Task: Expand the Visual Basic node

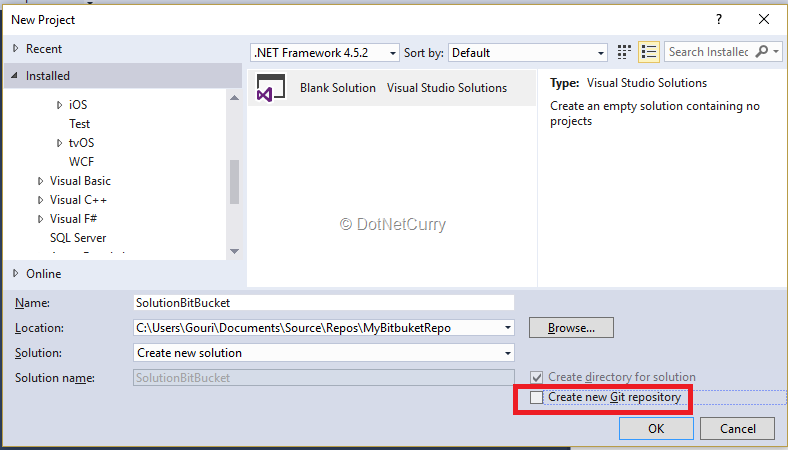Action: (40, 181)
